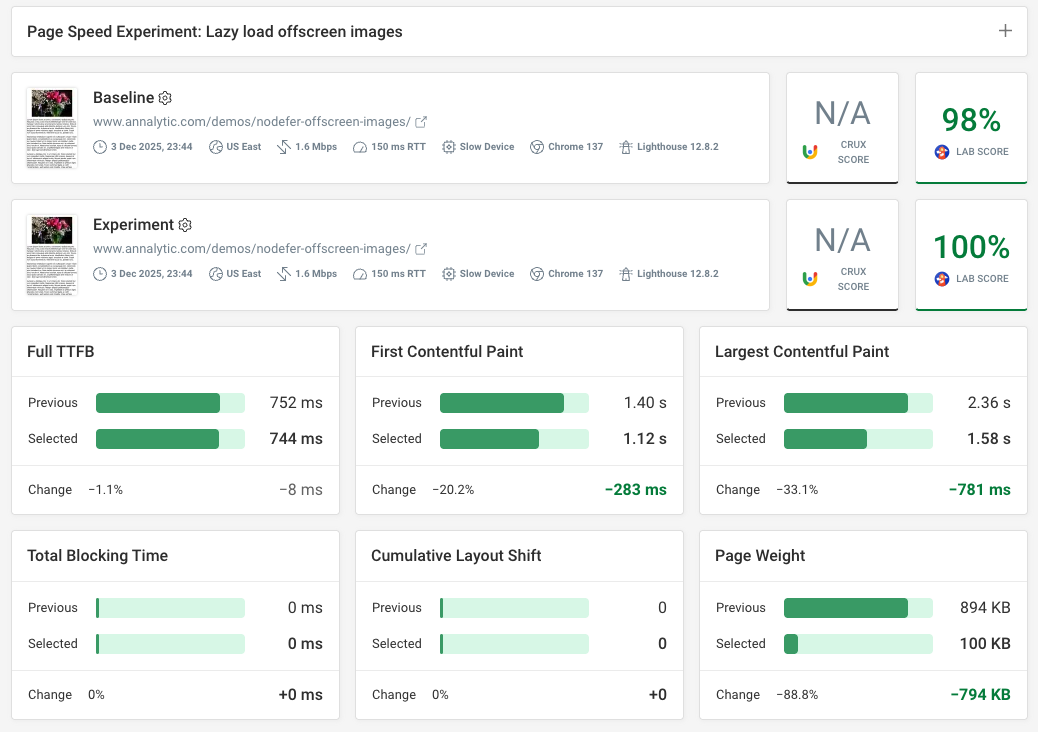
Task: Select the Largest Contentful Paint card title
Action: pyautogui.click(x=802, y=351)
